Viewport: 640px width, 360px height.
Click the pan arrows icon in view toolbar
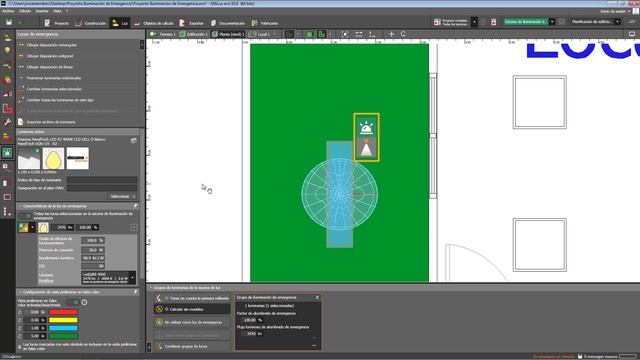[x=391, y=34]
